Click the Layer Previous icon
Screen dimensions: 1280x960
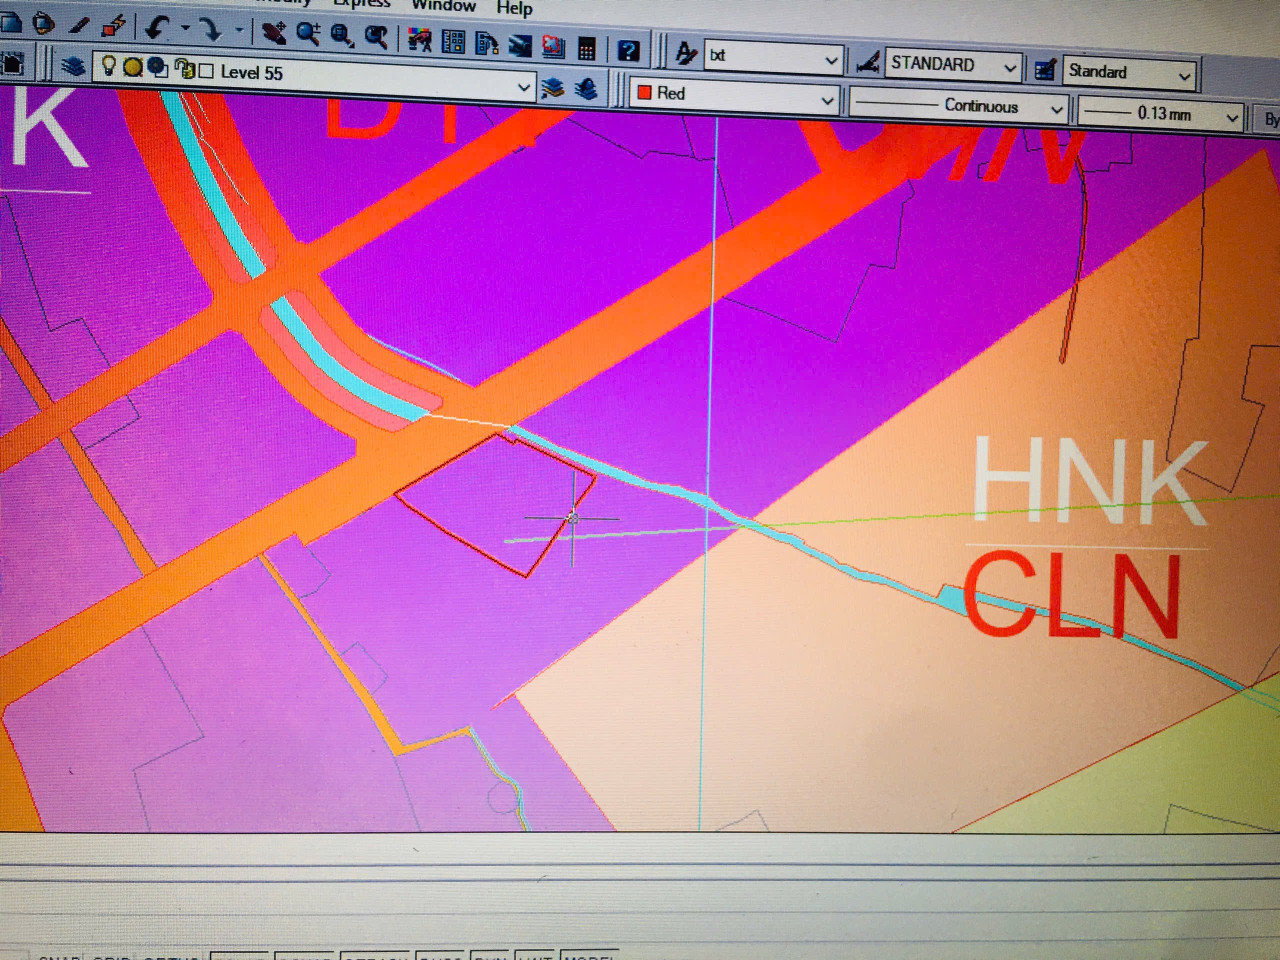pyautogui.click(x=586, y=89)
